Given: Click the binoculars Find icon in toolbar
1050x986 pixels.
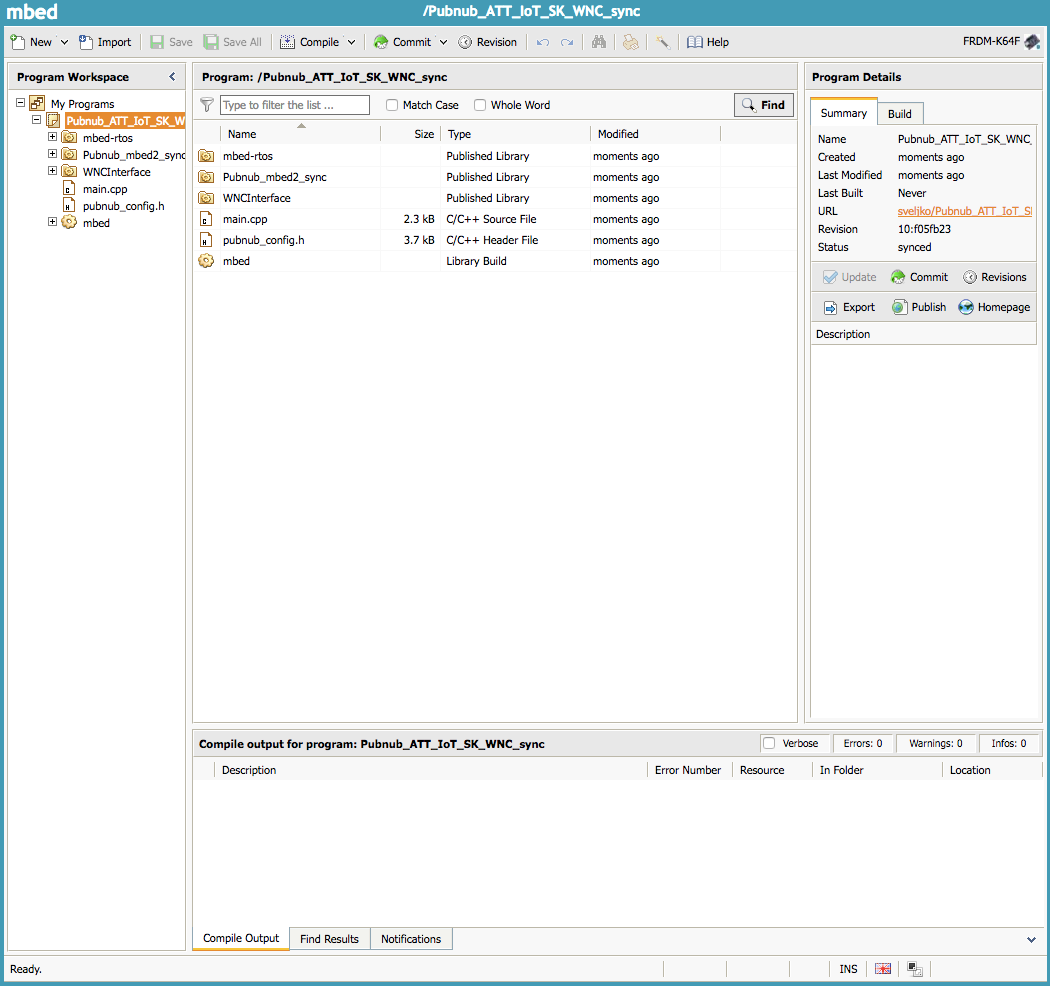Looking at the screenshot, I should click(599, 42).
